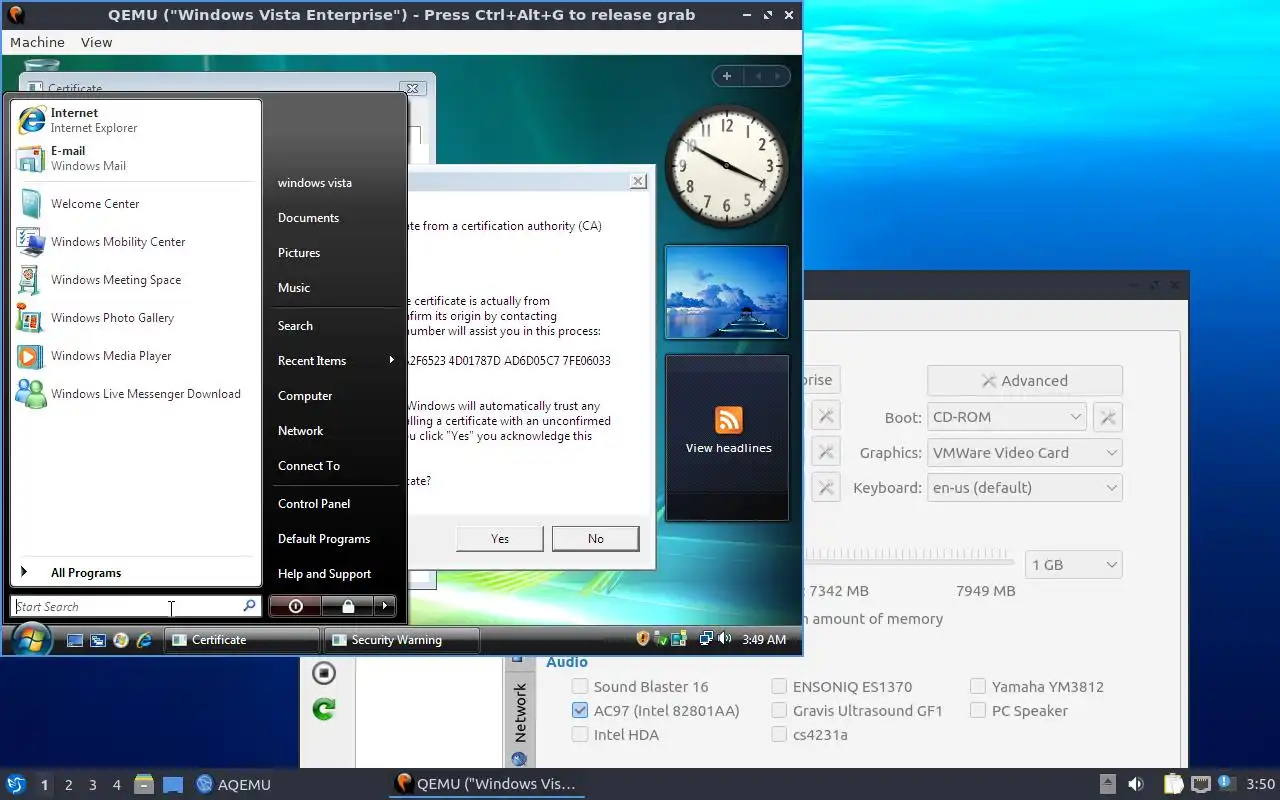Enable Gravis Ultrasound GF1 checkbox

pos(779,711)
